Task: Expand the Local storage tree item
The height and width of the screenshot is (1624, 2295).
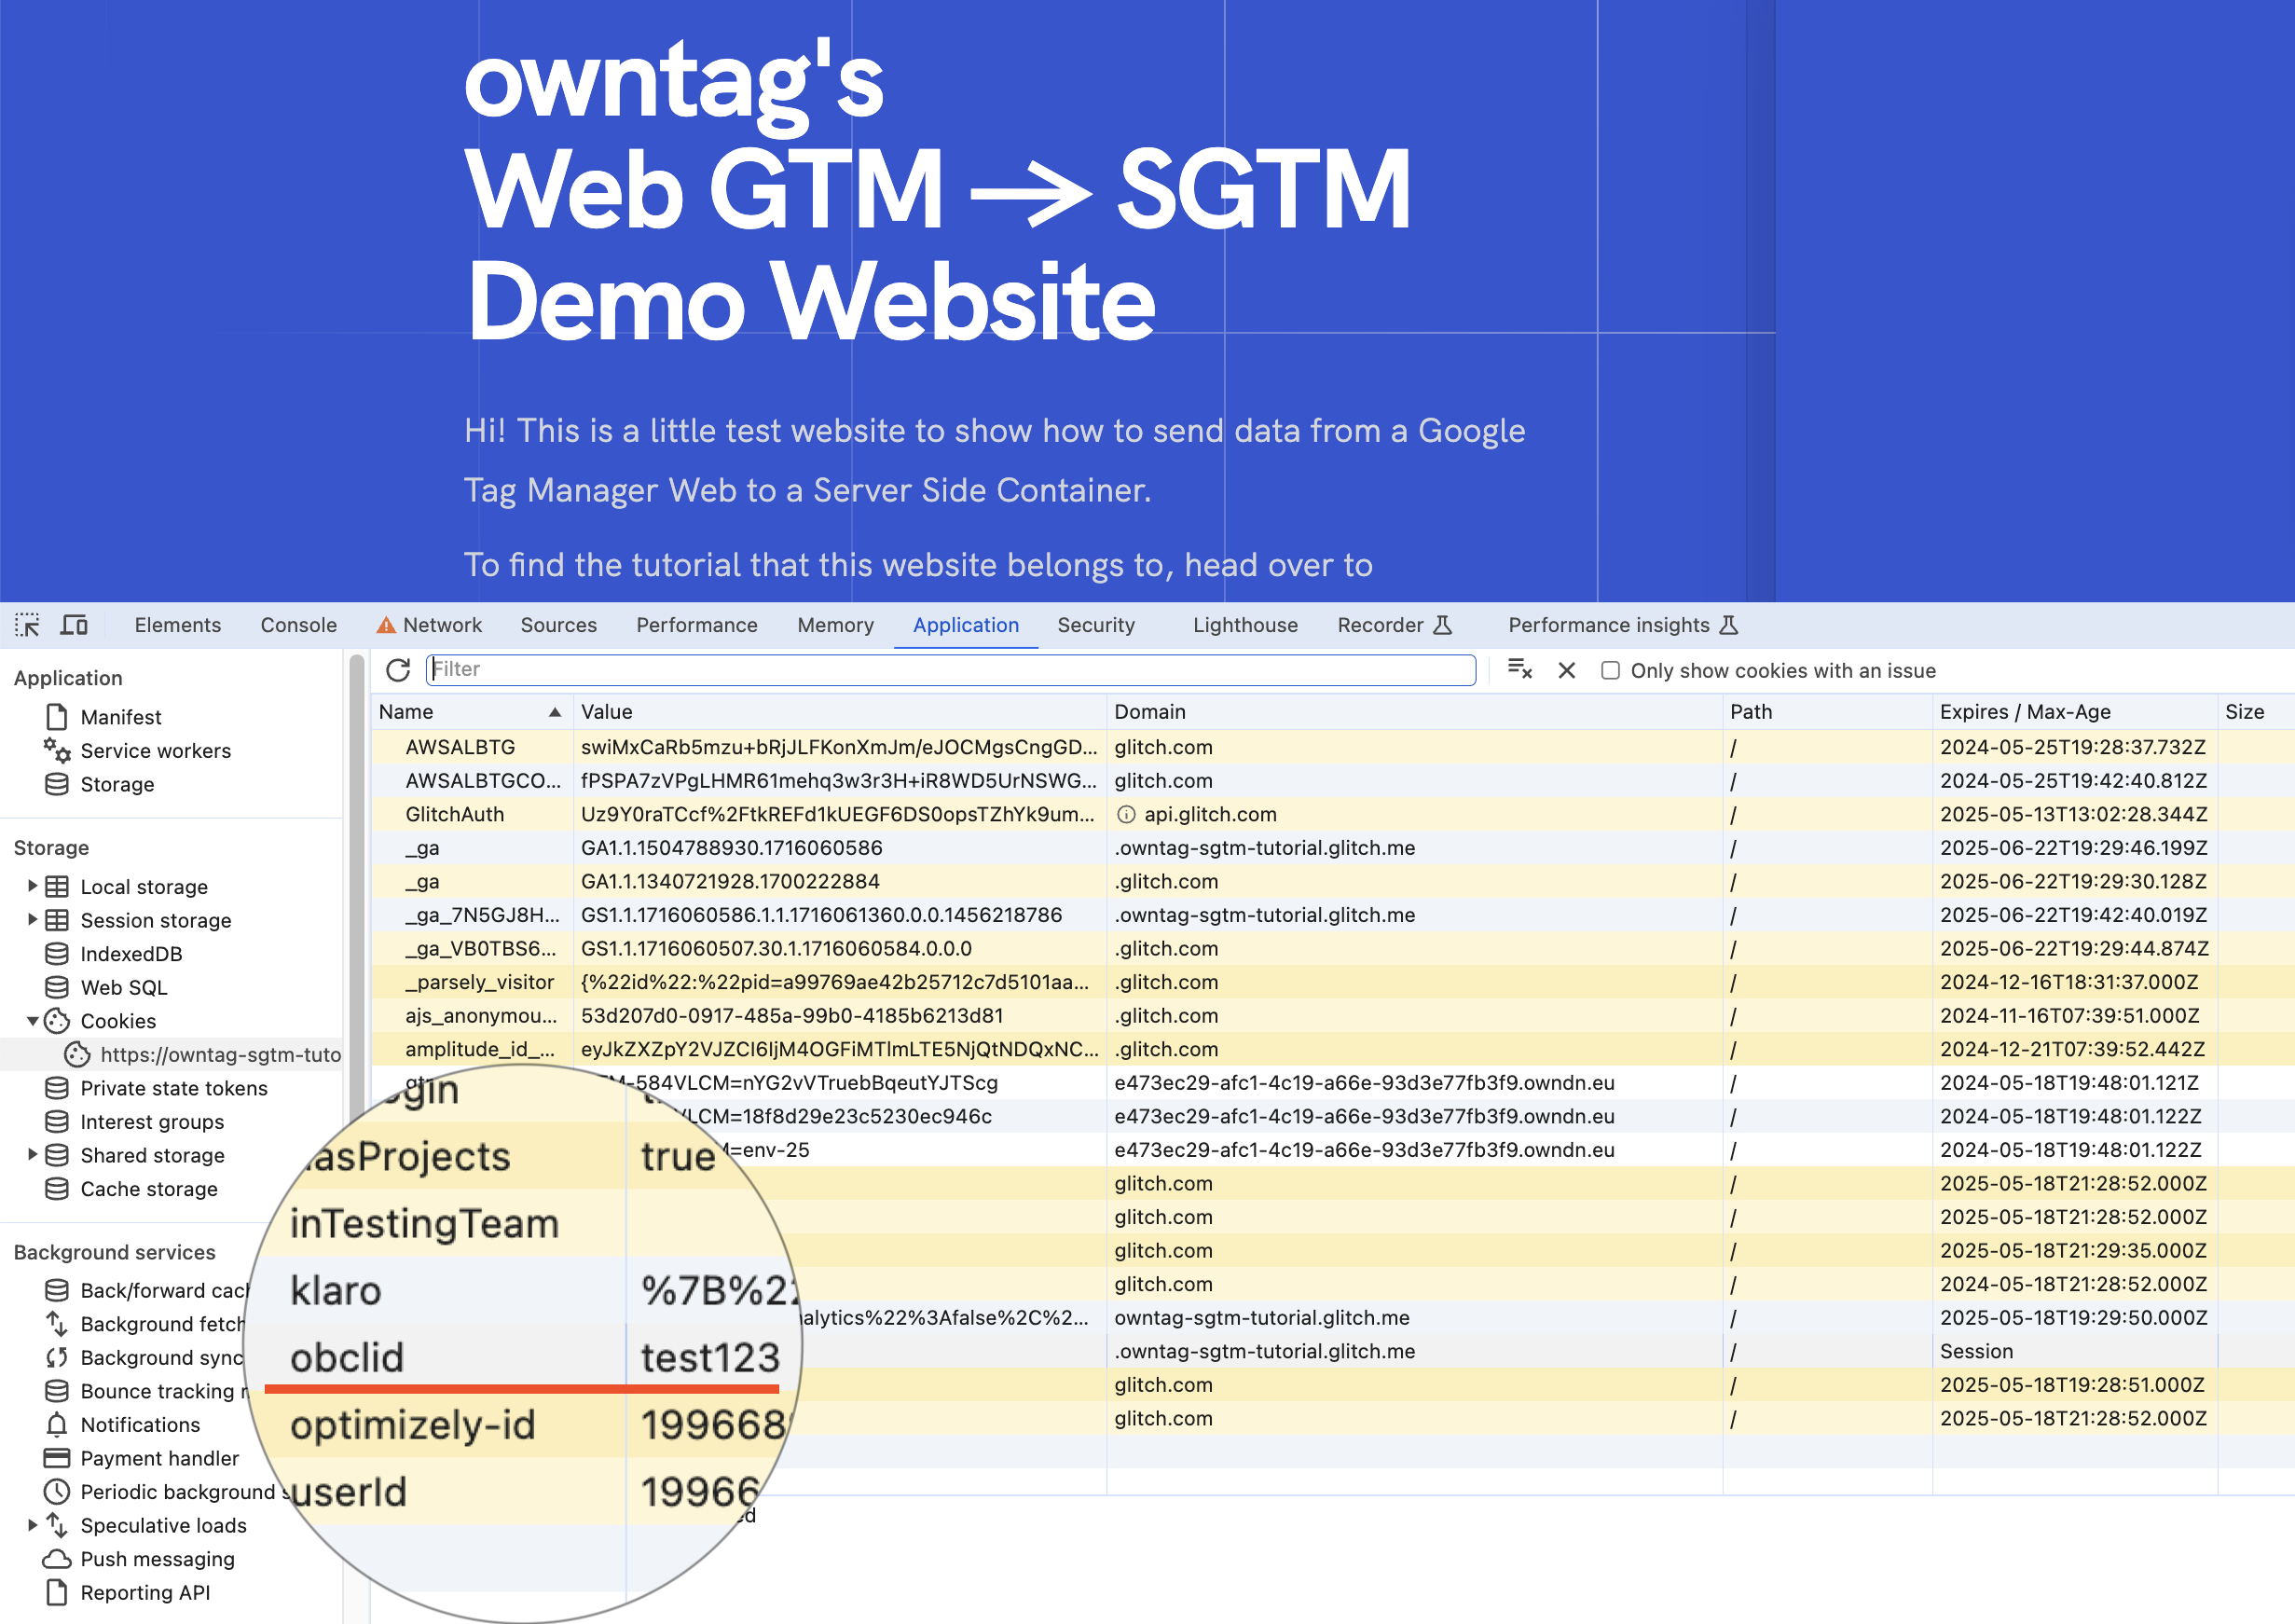Action: coord(32,886)
